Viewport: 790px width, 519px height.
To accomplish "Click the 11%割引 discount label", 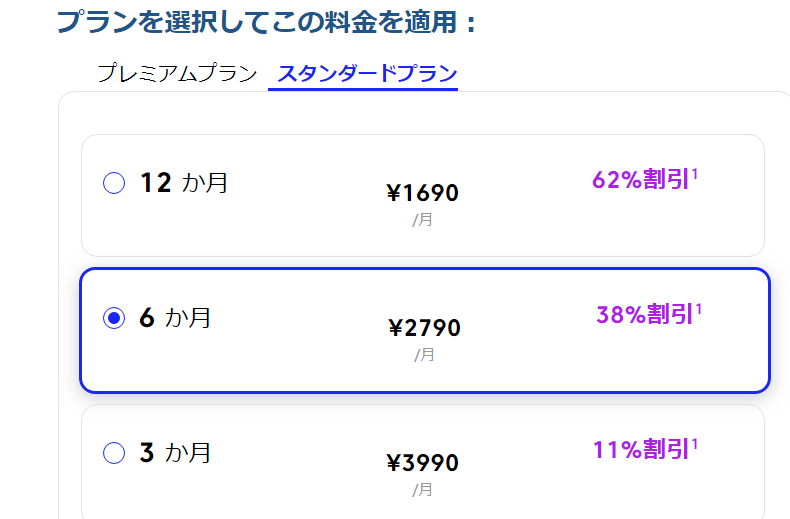I will click(641, 449).
